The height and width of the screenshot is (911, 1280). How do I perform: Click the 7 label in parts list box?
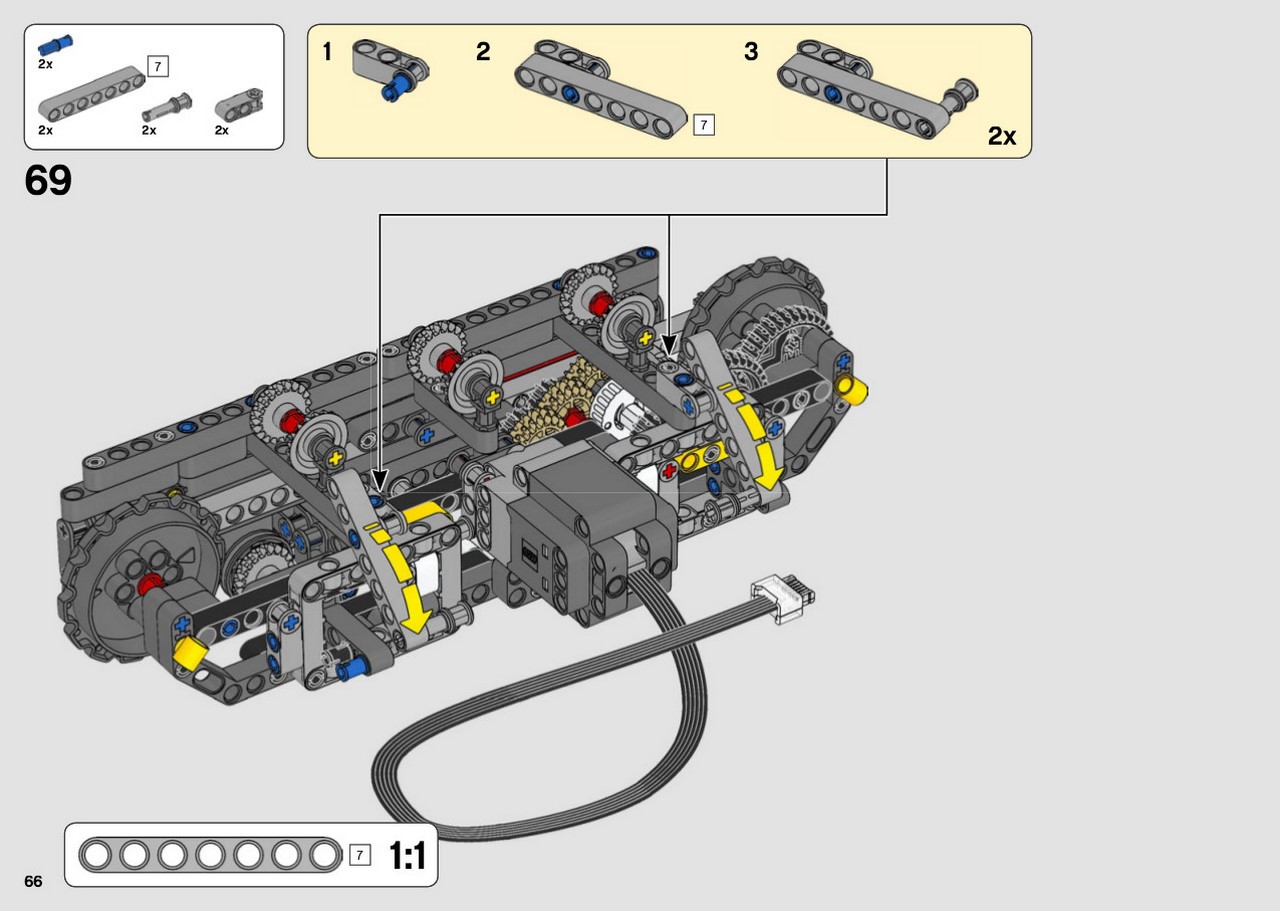157,67
